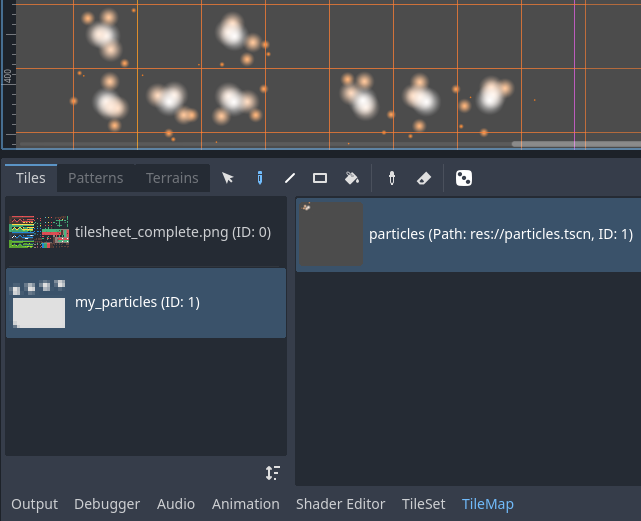The image size is (641, 521).
Task: Switch to the Terrains tab
Action: pyautogui.click(x=172, y=178)
